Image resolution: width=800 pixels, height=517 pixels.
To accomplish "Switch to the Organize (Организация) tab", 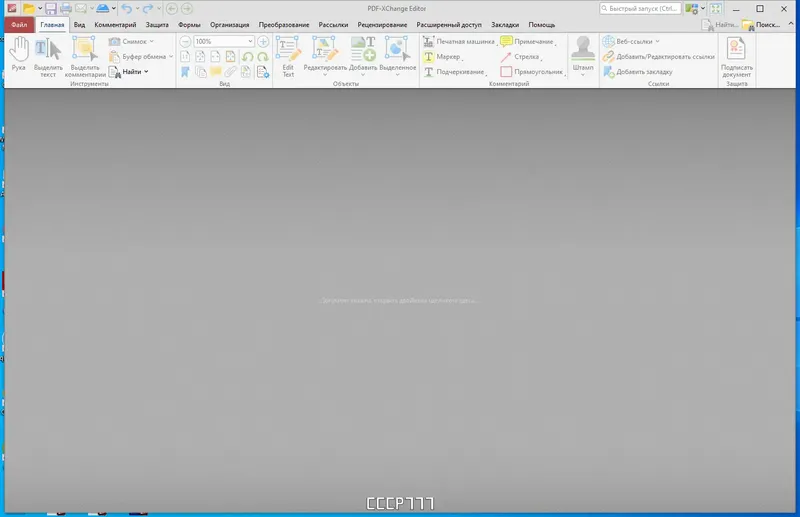I will (x=230, y=24).
